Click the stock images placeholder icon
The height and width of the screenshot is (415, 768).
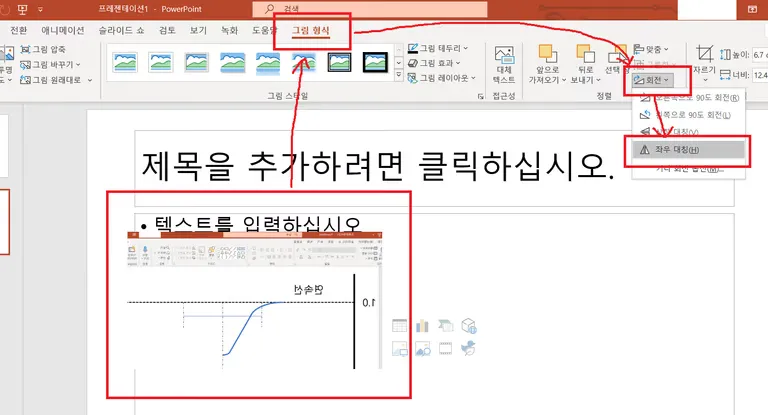(422, 348)
